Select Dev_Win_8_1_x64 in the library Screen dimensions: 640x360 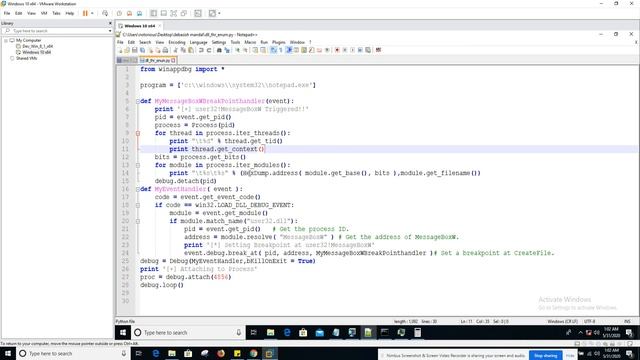(x=38, y=46)
